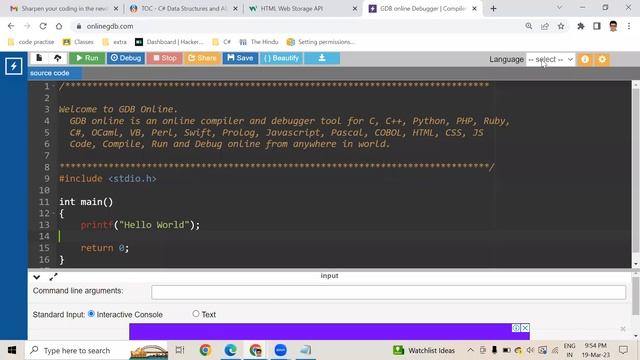Click the orange info icon
640x360 pixels.
(x=585, y=60)
